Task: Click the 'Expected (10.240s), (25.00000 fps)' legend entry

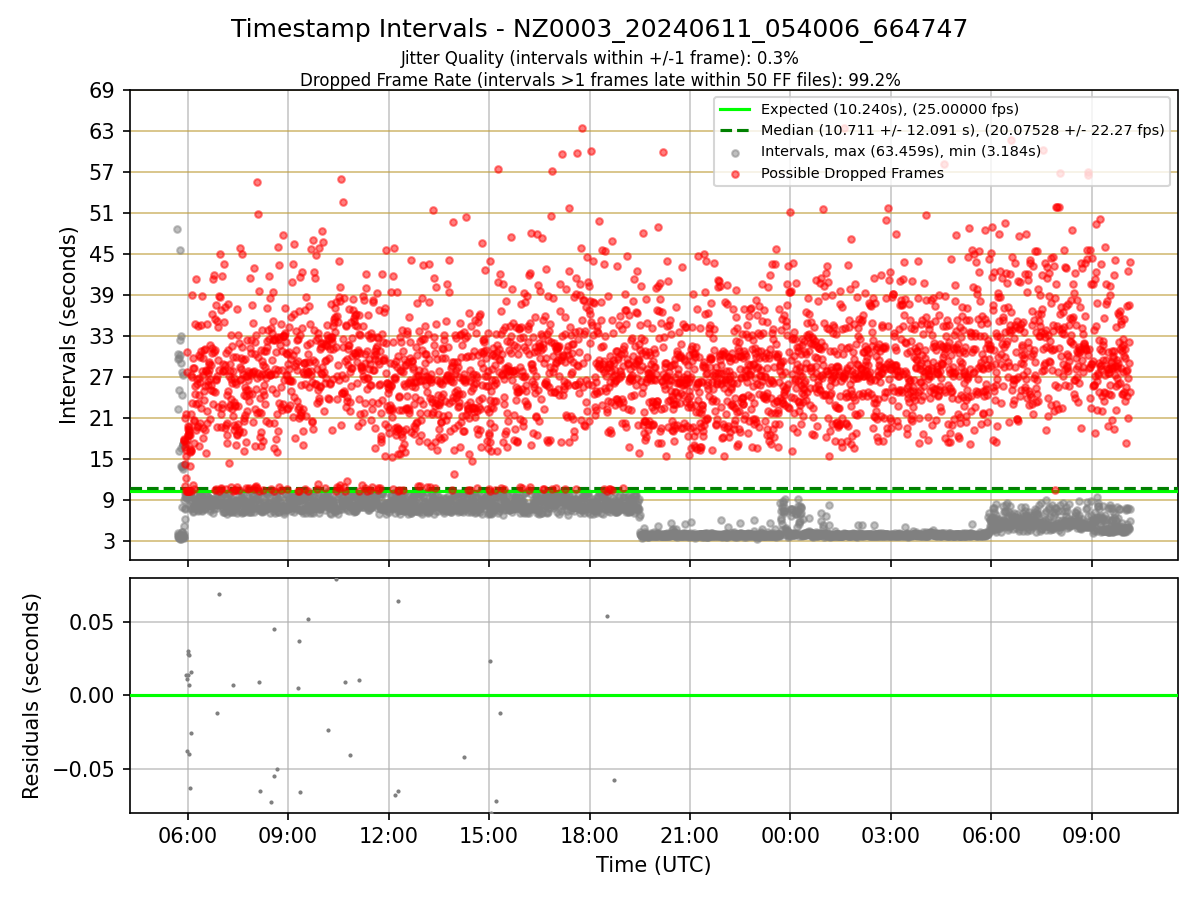Action: 890,109
